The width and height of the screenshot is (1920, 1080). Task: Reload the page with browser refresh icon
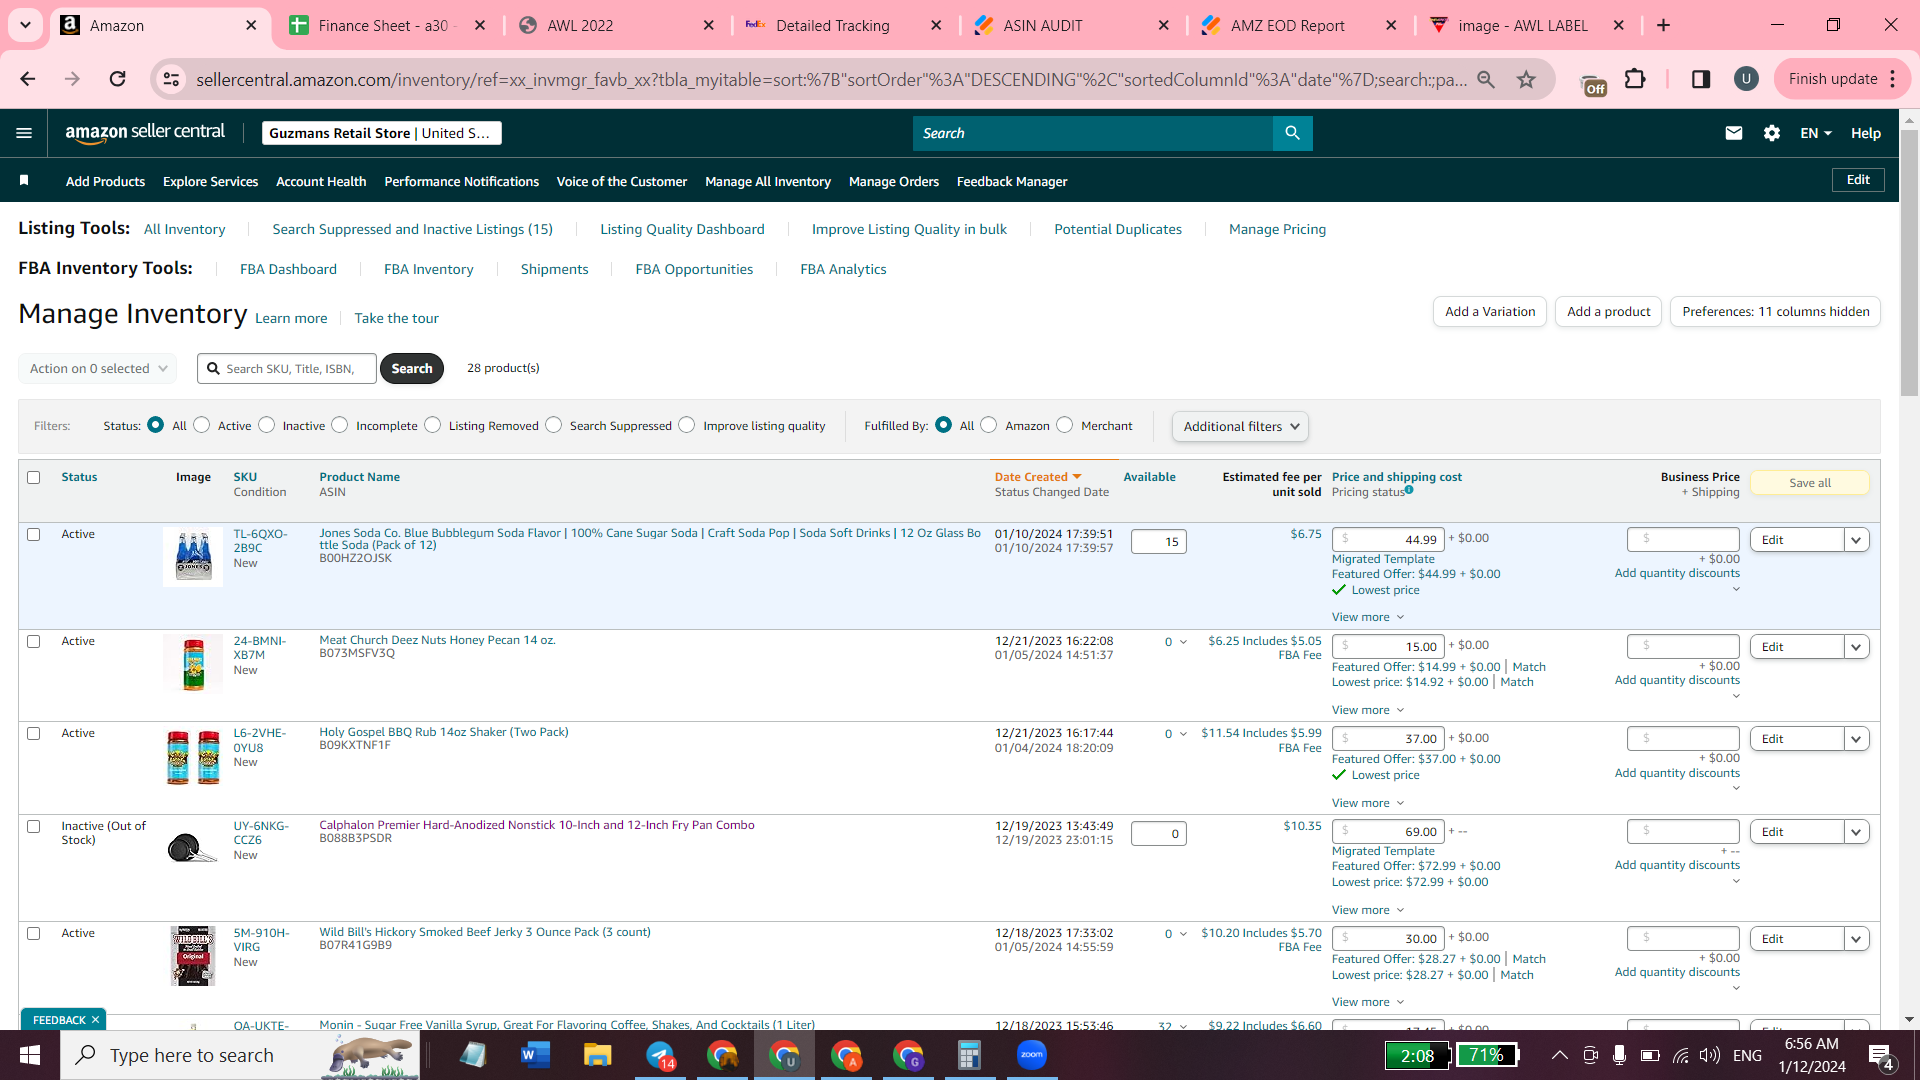(117, 79)
